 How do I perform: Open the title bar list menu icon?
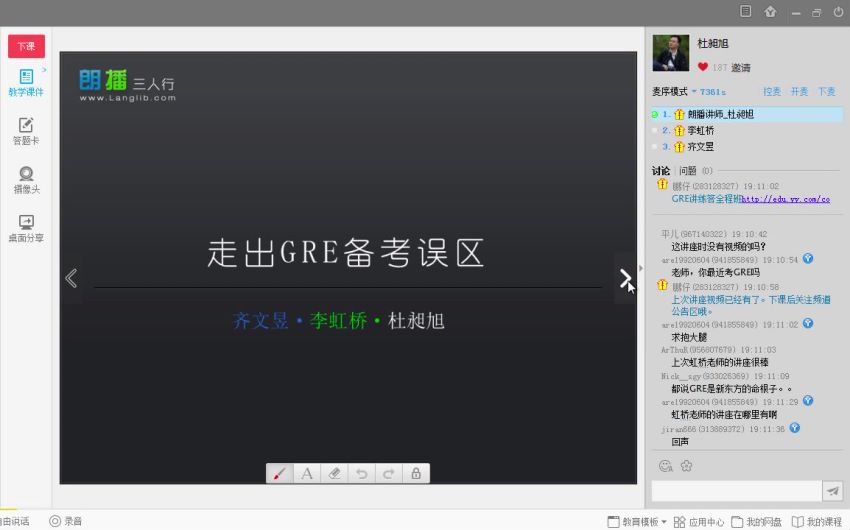coord(745,11)
